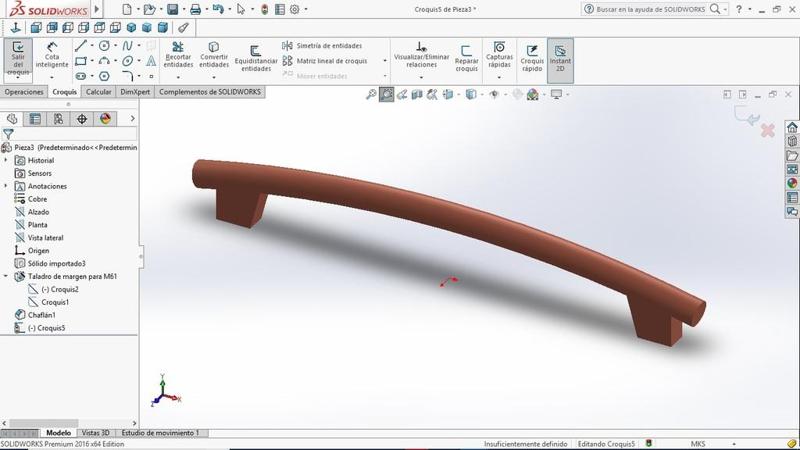
Task: Switch to Calcular tab
Action: point(98,92)
